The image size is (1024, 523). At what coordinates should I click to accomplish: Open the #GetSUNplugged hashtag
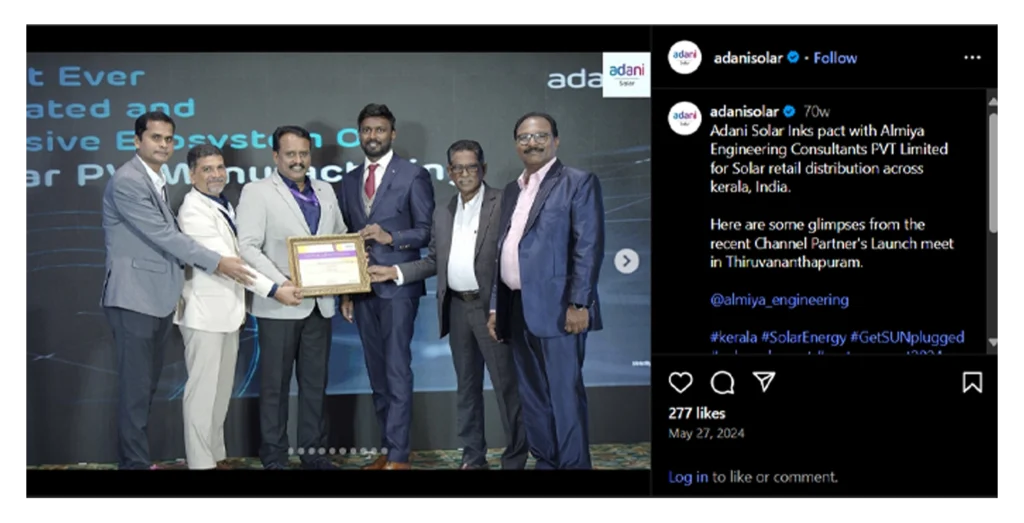[x=907, y=338]
